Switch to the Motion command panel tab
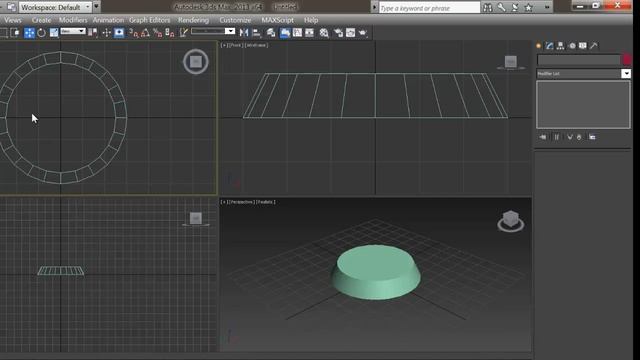The height and width of the screenshot is (360, 640). coord(572,46)
